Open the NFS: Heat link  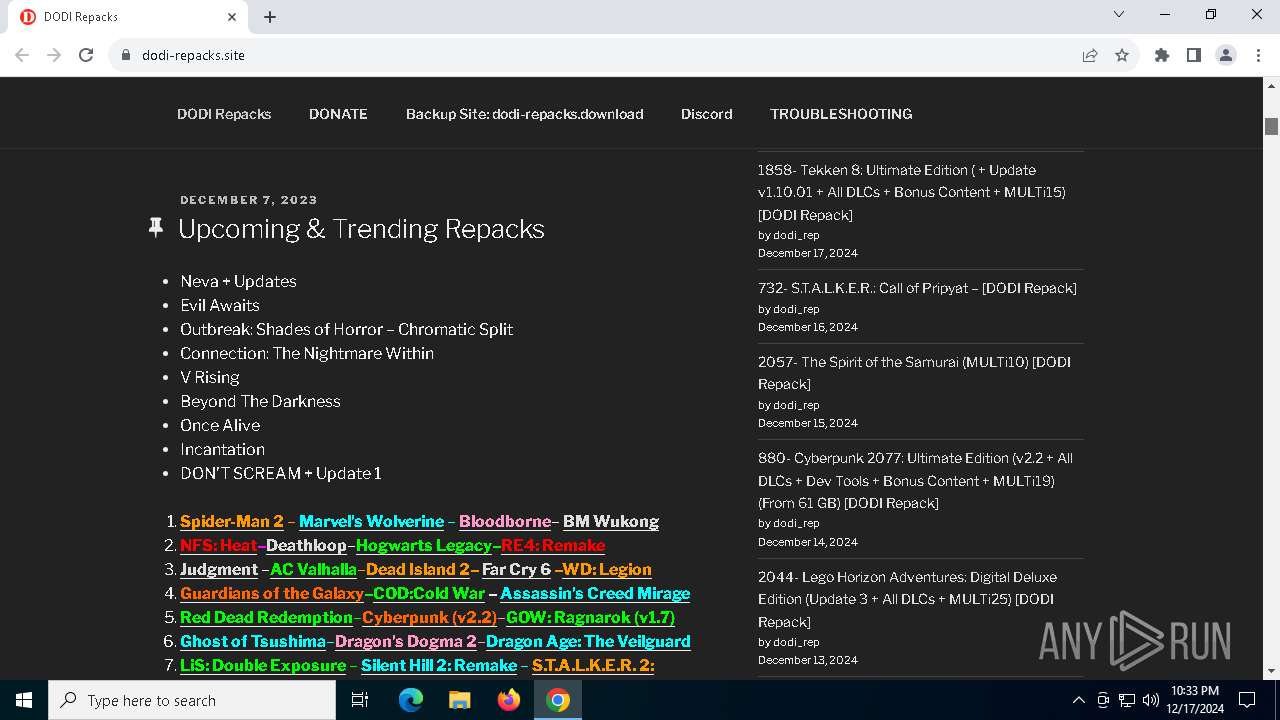[x=219, y=545]
